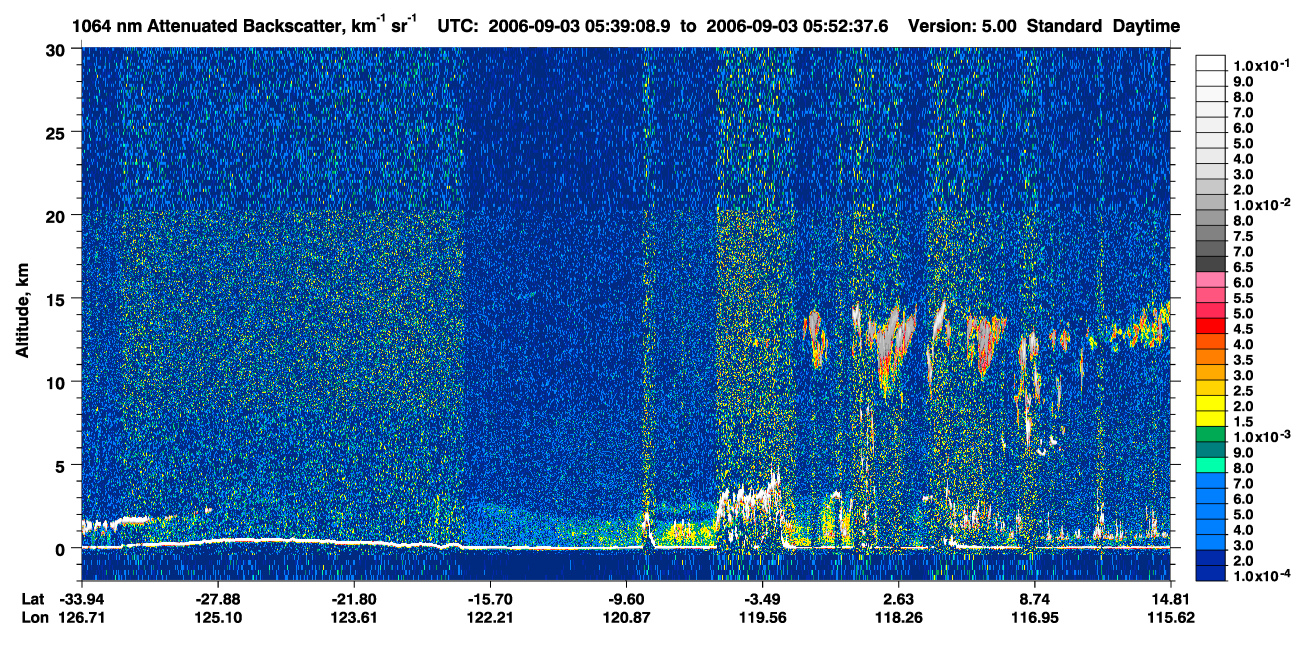
Task: Click latitude value '-15.70'
Action: tap(491, 599)
